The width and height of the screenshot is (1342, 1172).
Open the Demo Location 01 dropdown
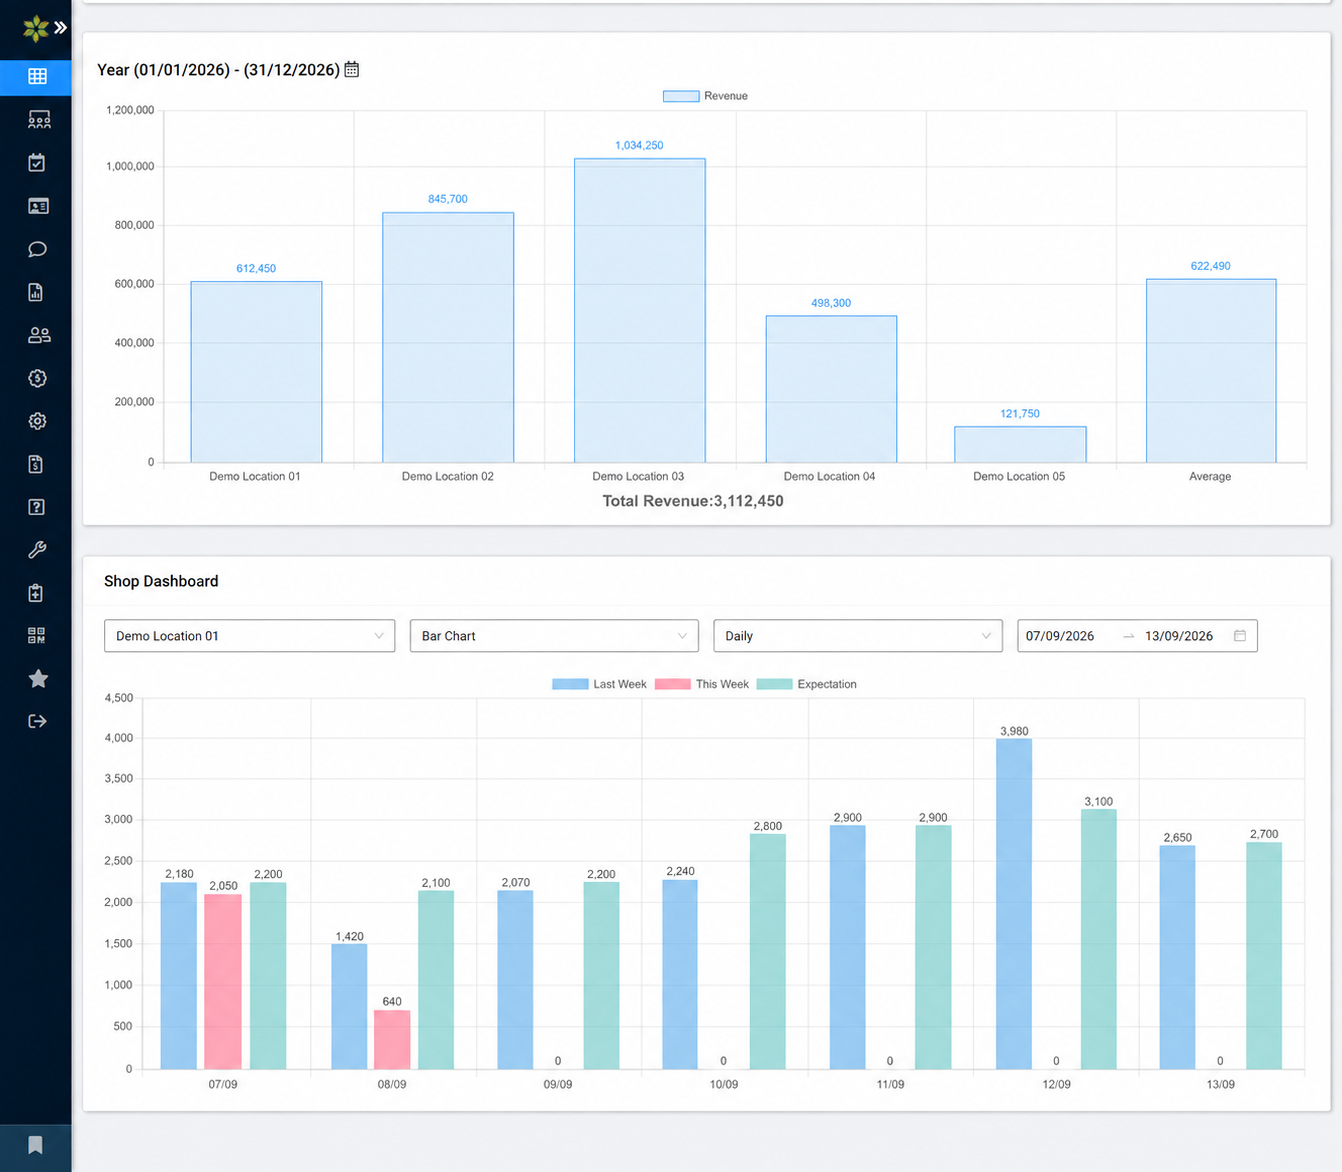[250, 636]
